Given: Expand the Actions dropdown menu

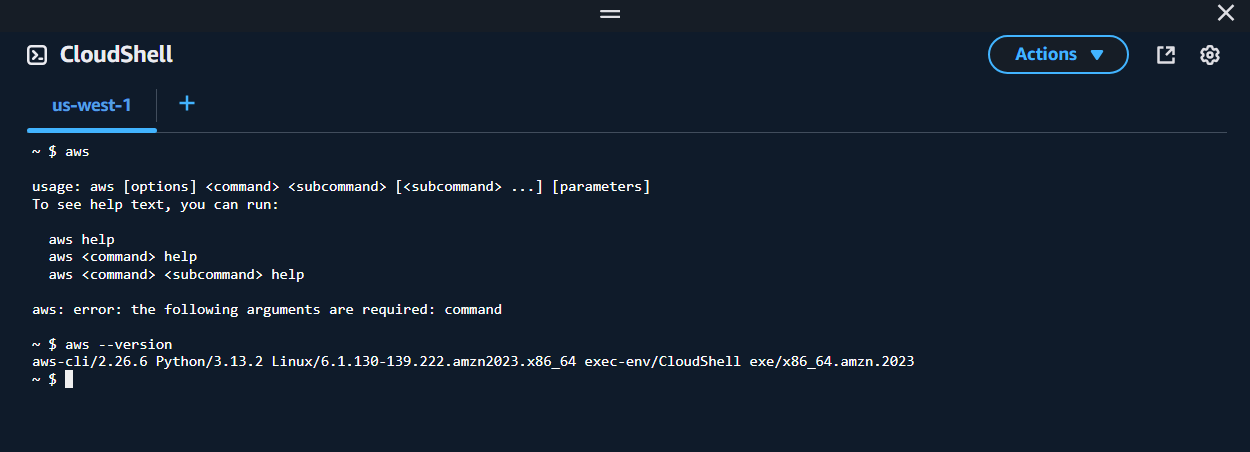Looking at the screenshot, I should [x=1058, y=55].
